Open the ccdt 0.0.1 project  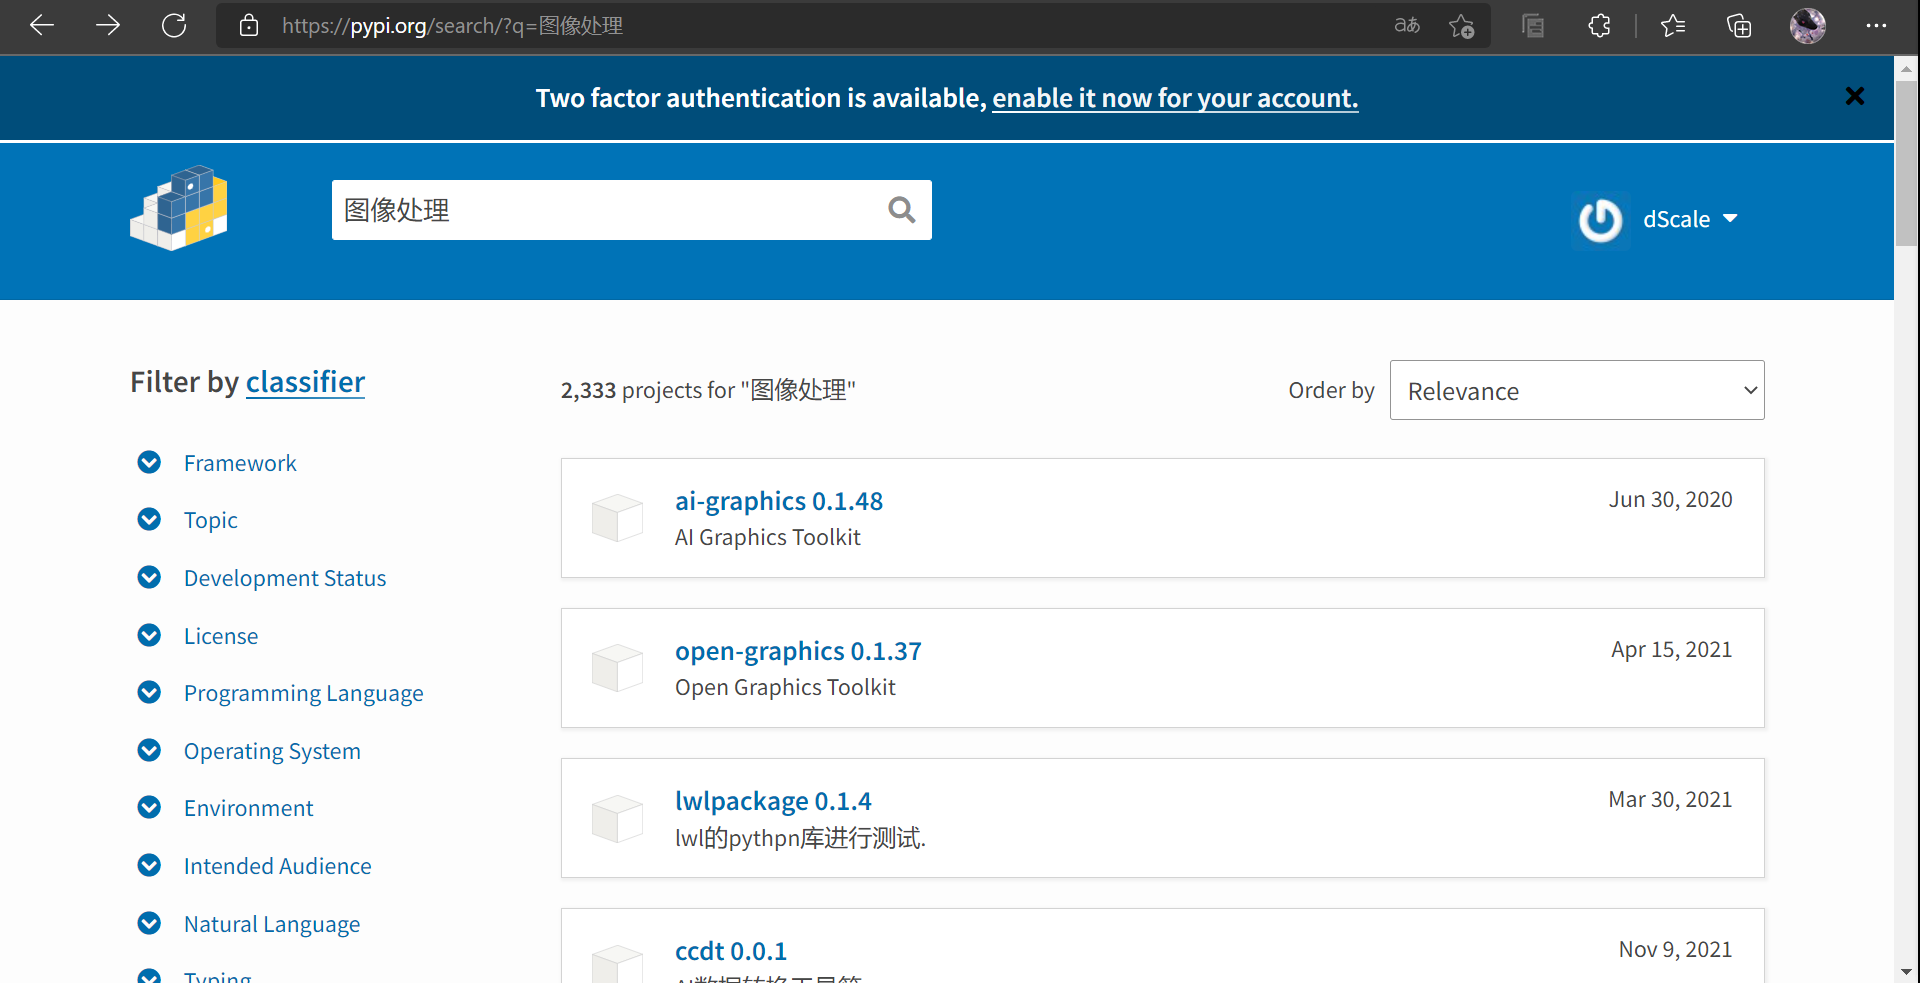(x=731, y=951)
